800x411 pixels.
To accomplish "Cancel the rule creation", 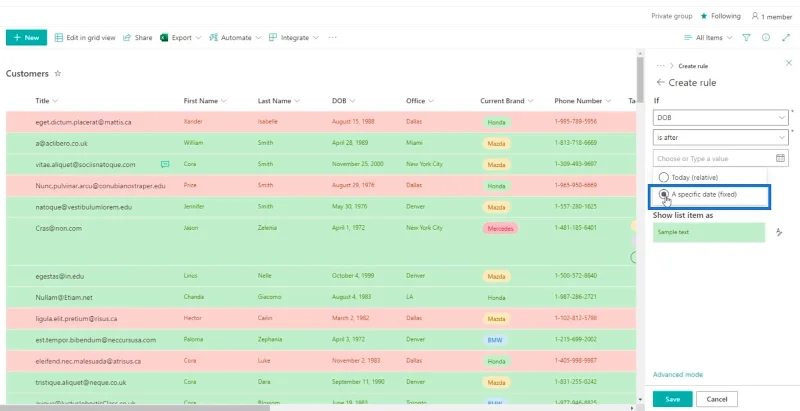I will 716,399.
